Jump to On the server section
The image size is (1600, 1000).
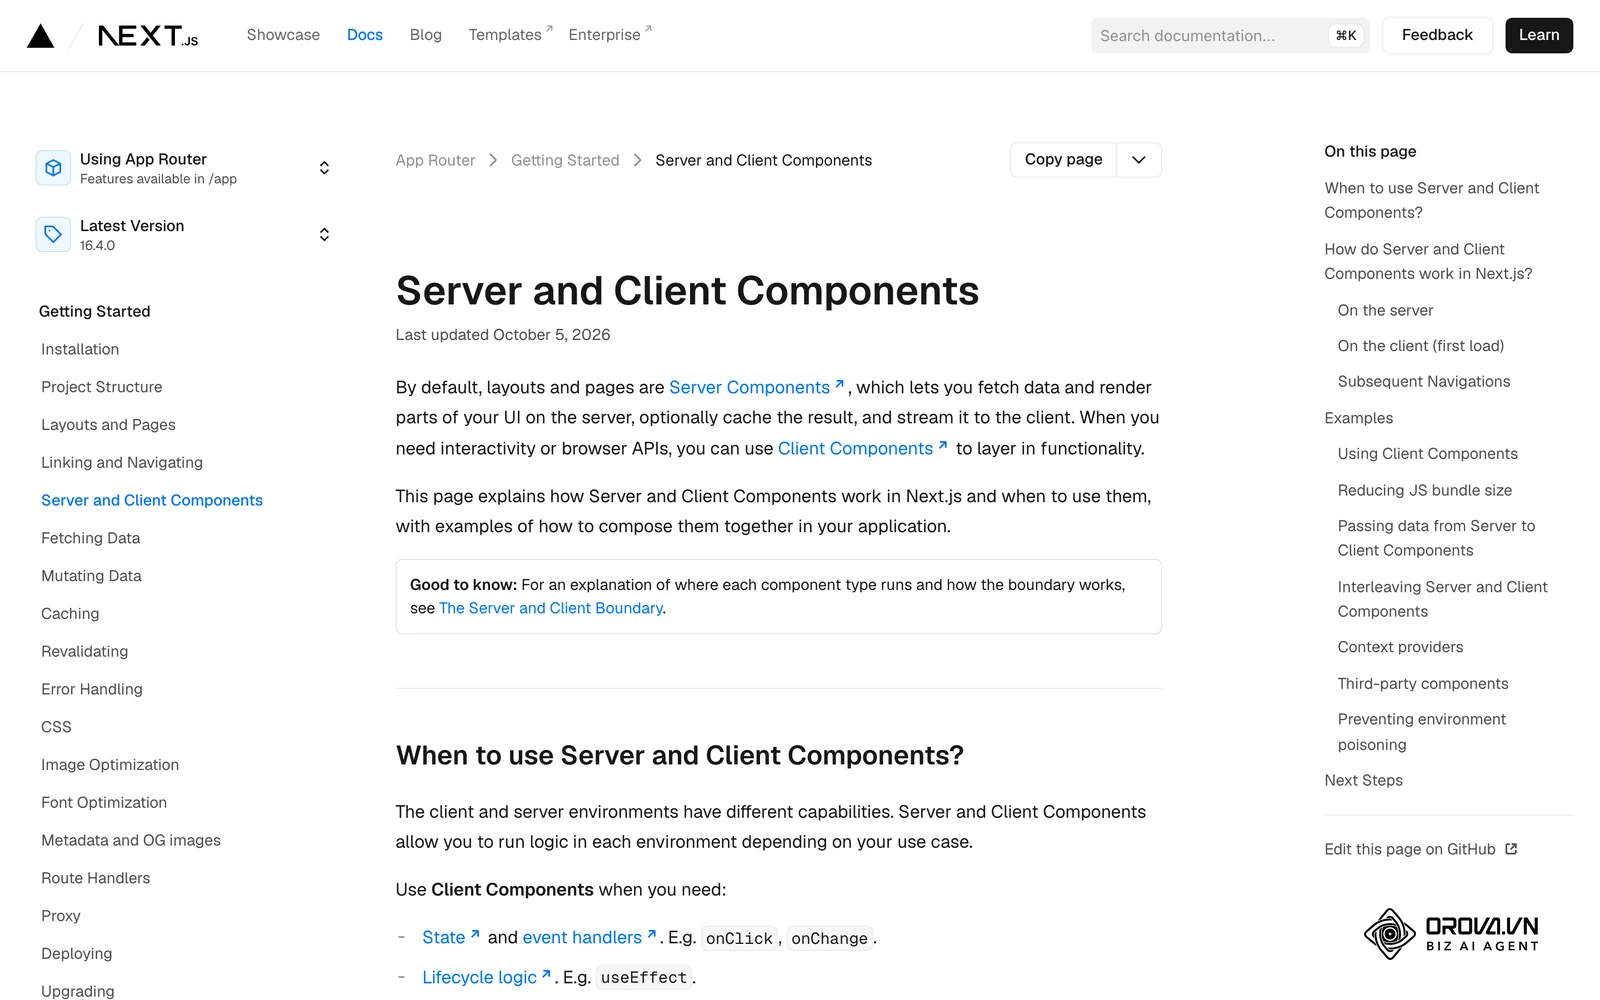point(1385,310)
